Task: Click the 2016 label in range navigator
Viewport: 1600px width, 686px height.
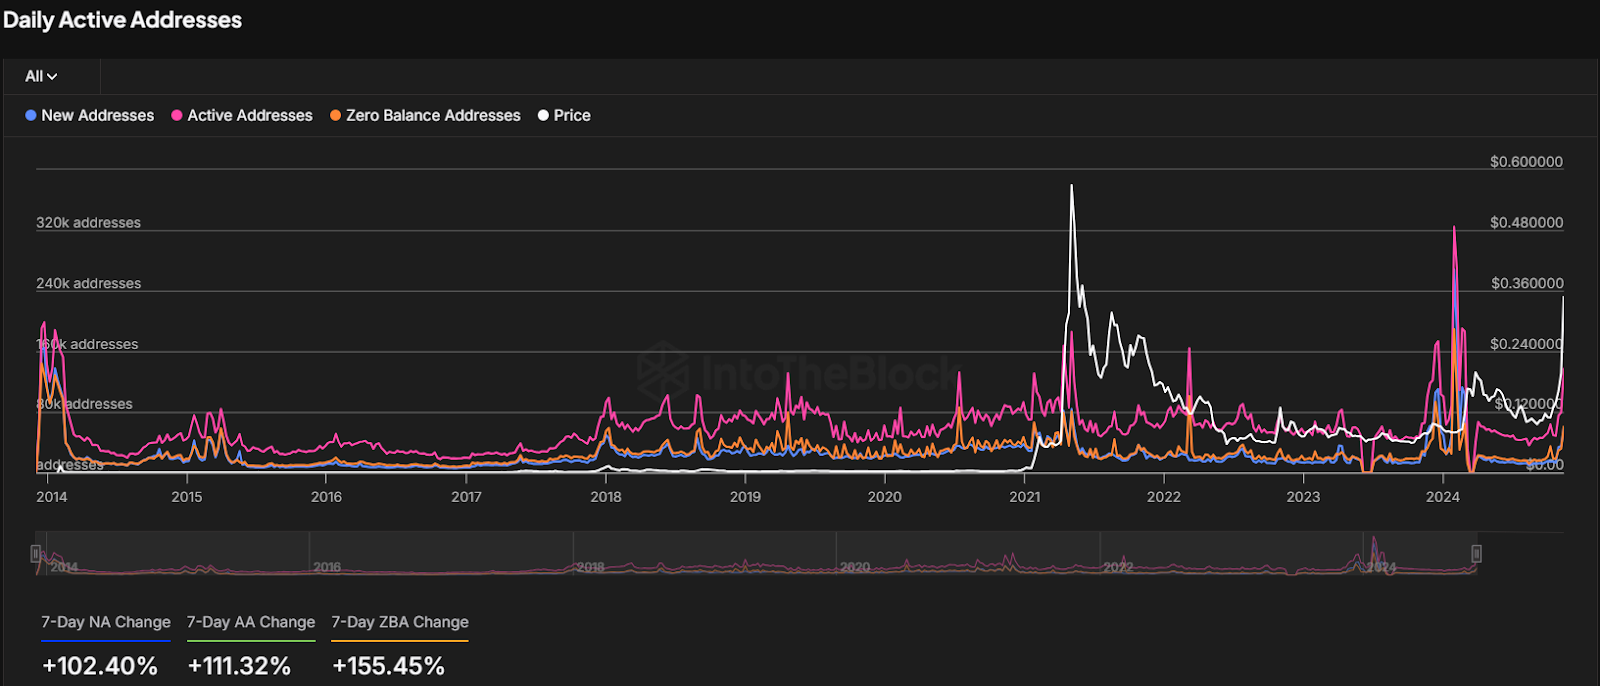Action: pyautogui.click(x=327, y=567)
